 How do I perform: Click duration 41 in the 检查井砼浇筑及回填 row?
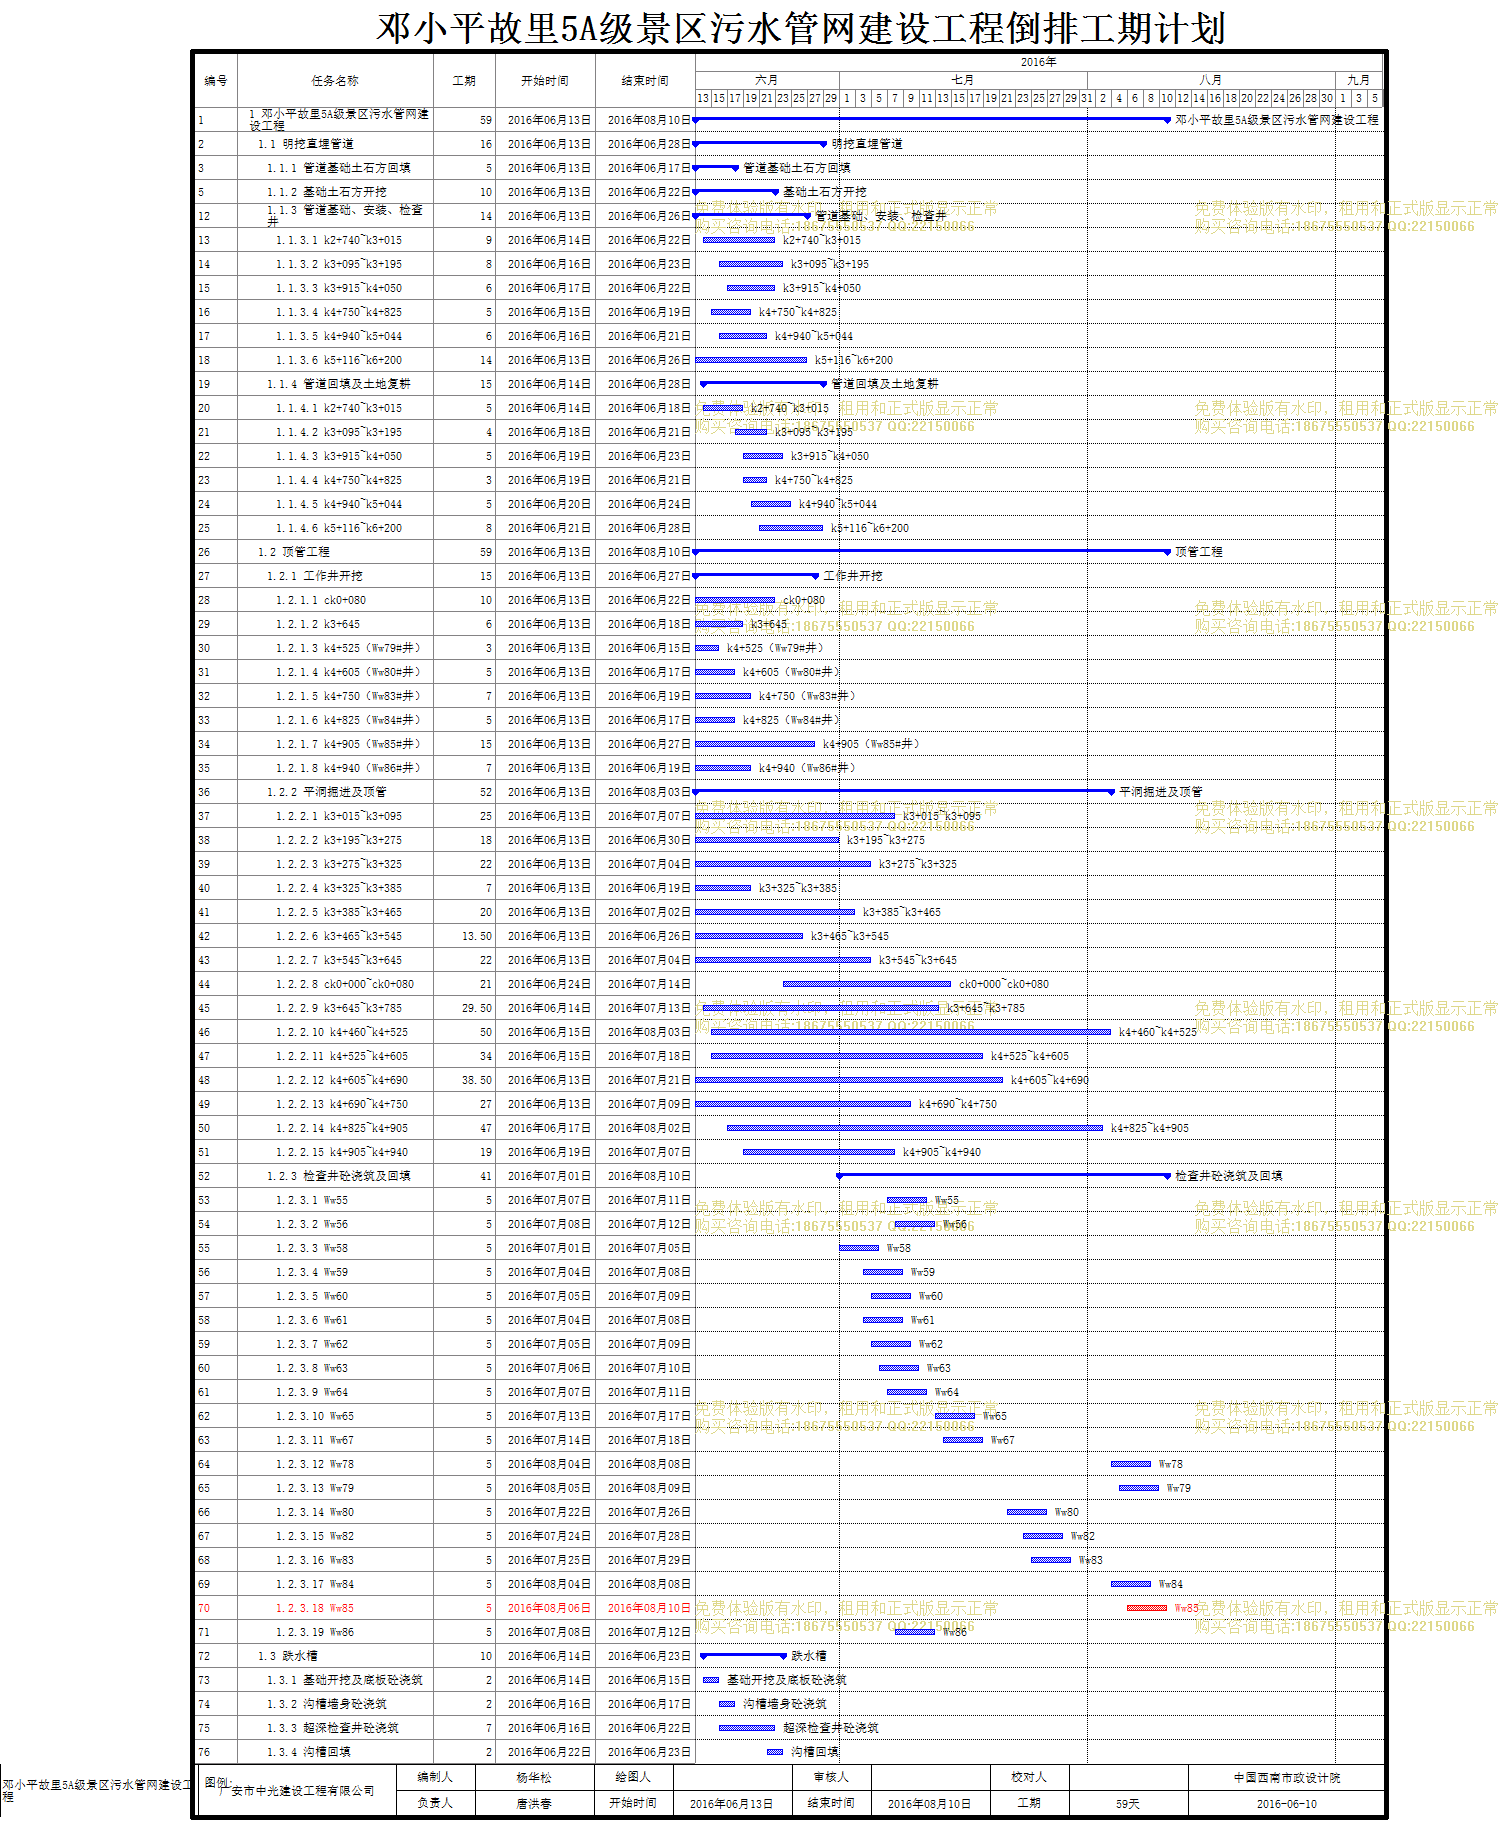[x=486, y=1176]
